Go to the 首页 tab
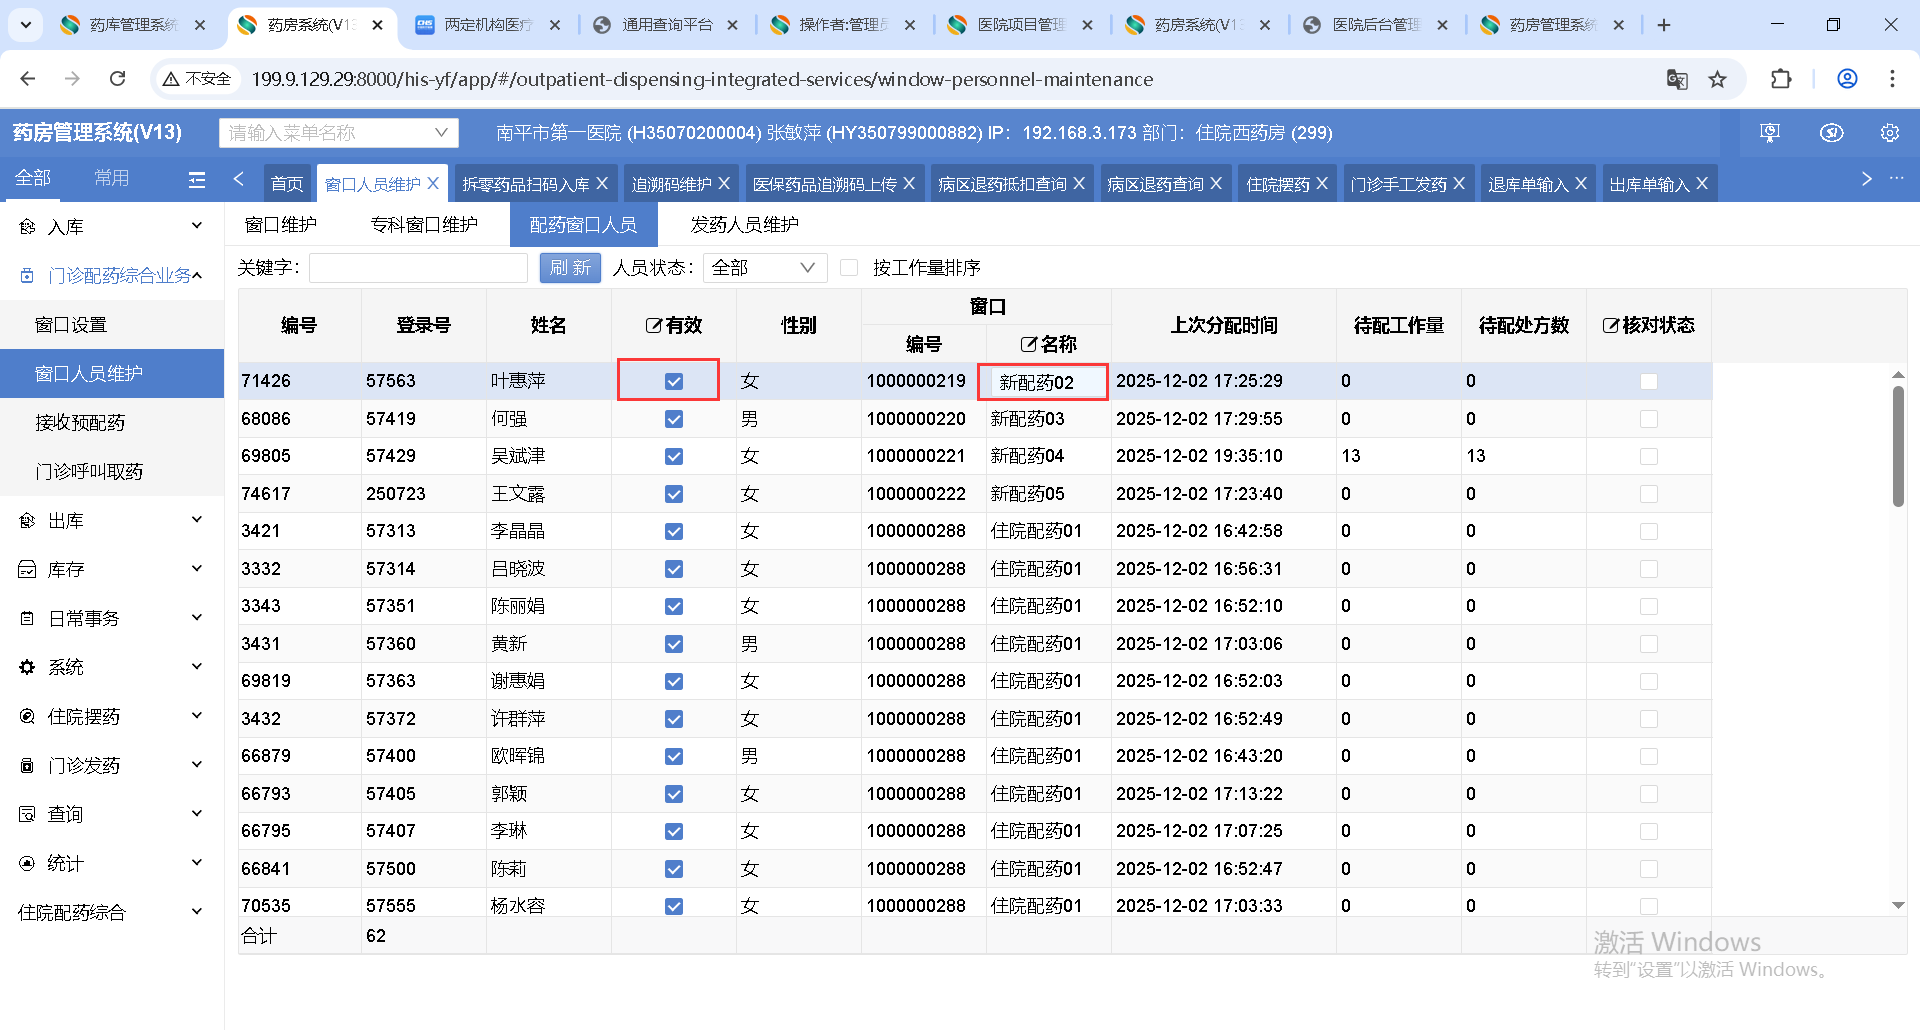This screenshot has height=1030, width=1920. click(x=287, y=184)
